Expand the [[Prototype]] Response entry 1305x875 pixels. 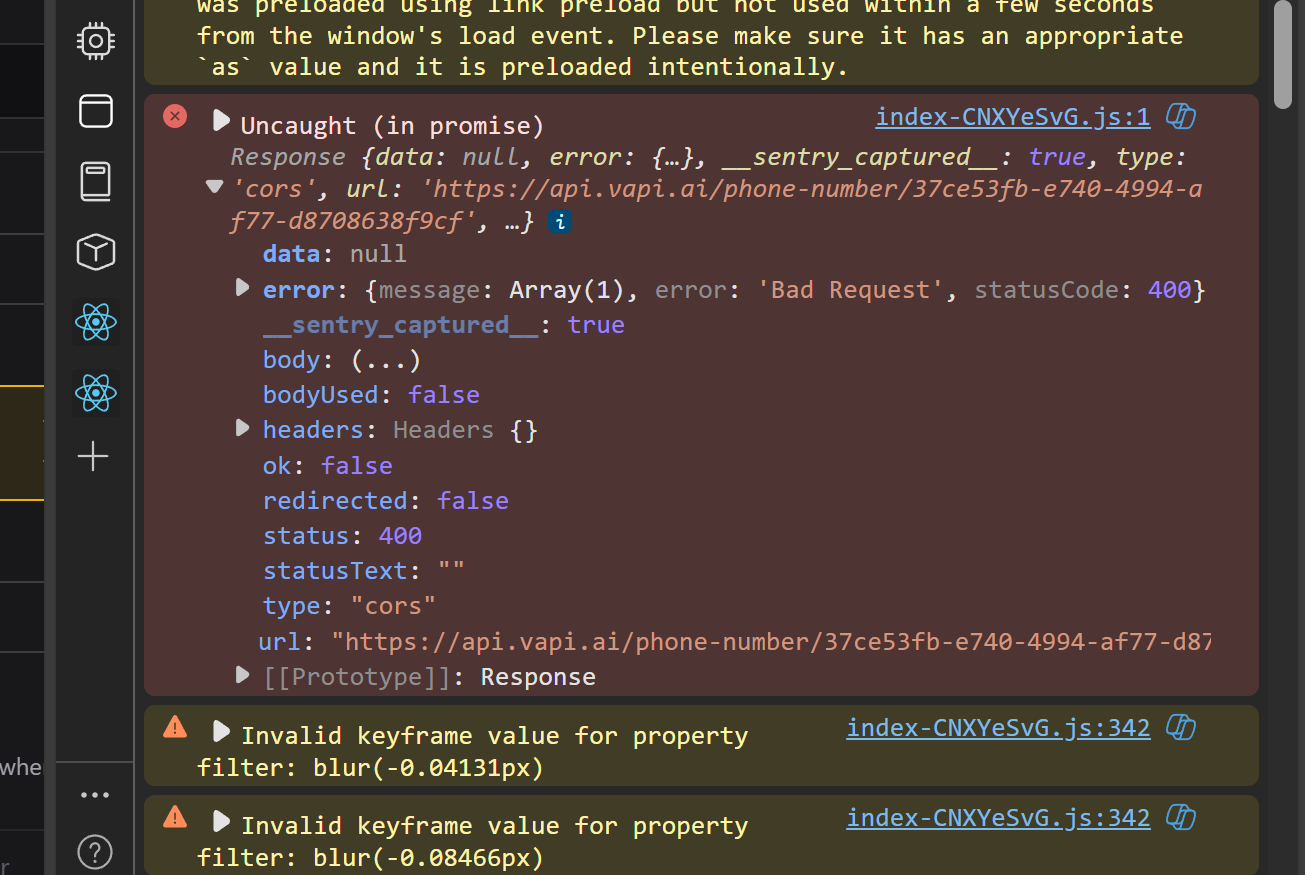click(x=241, y=675)
